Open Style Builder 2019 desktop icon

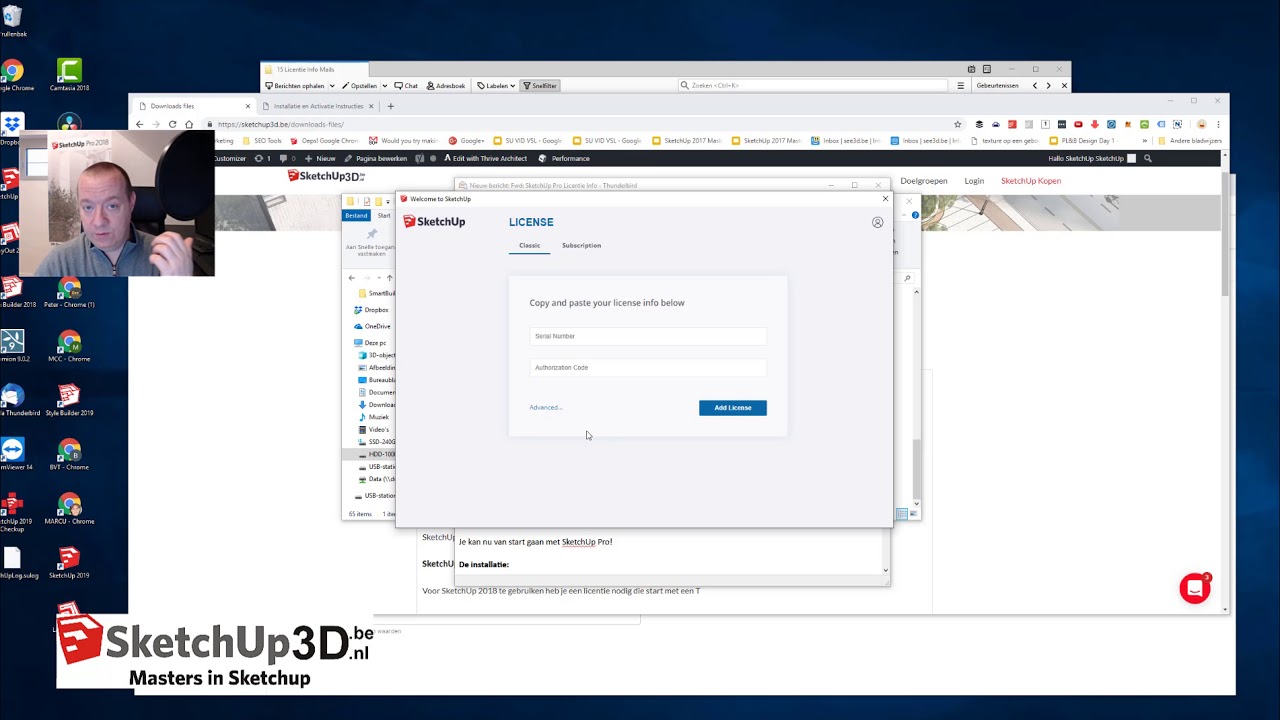click(69, 400)
